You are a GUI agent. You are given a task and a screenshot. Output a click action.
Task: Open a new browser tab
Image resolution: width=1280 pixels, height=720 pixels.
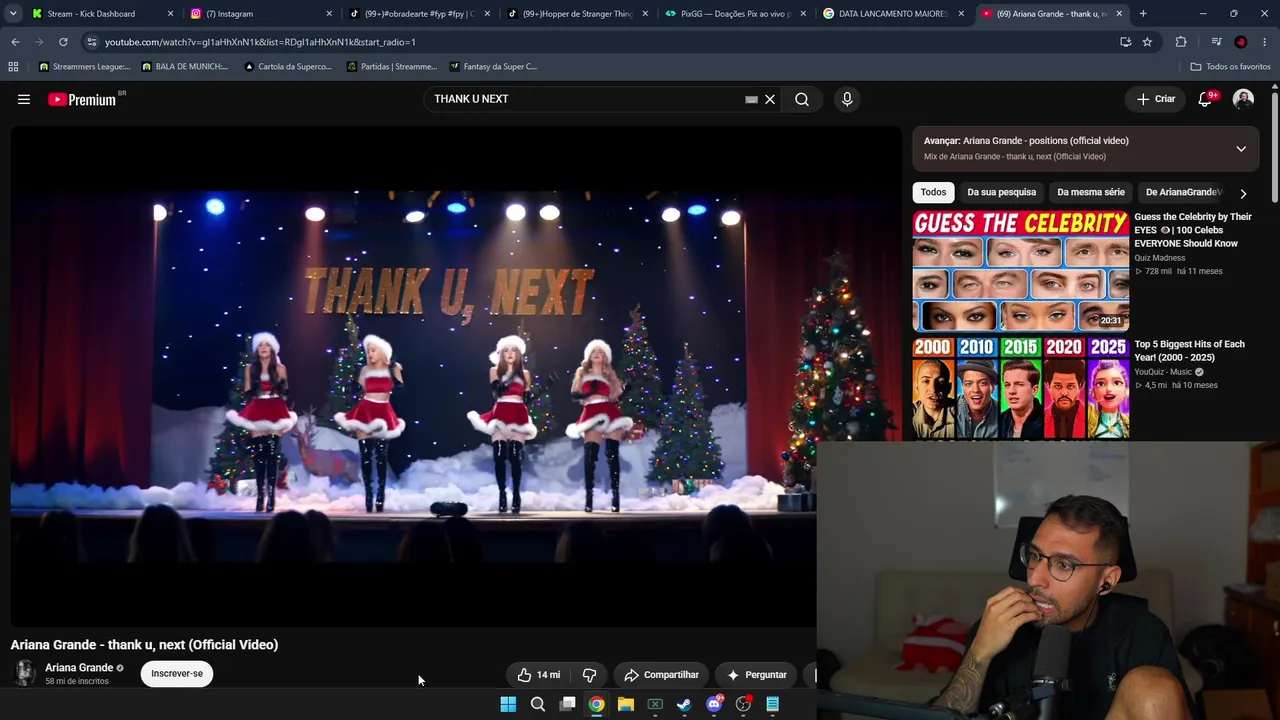[x=1143, y=14]
